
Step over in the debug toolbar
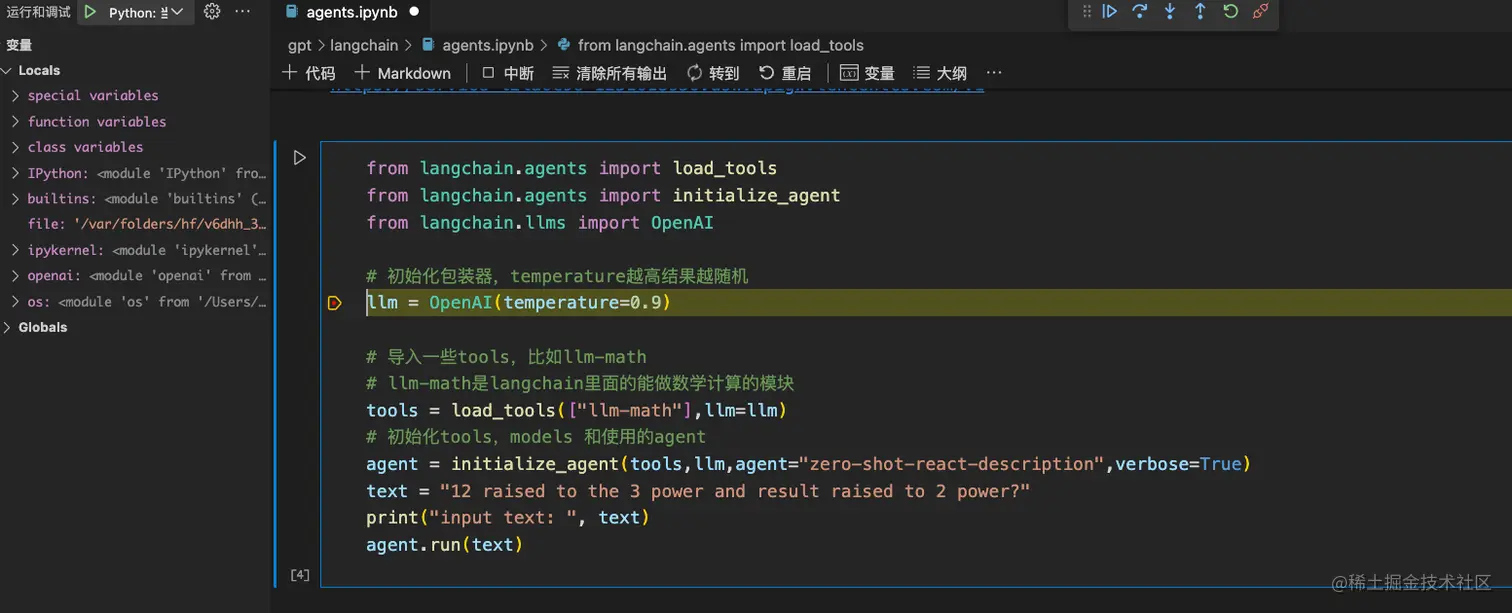click(x=1139, y=12)
